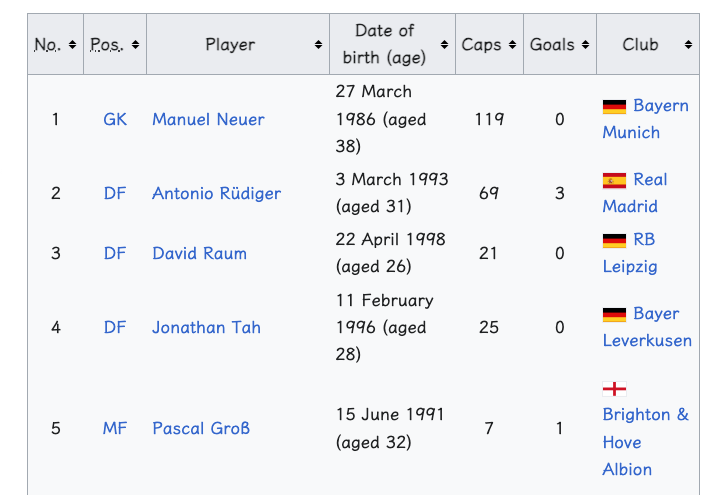The height and width of the screenshot is (495, 721).
Task: Sort table by the No. column arrows
Action: tap(72, 45)
